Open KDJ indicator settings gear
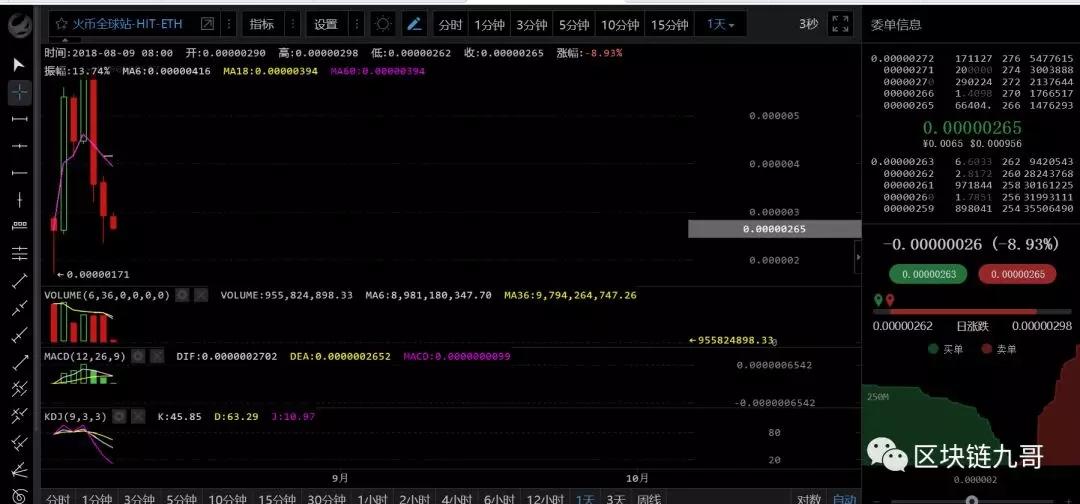1080x504 pixels. click(x=119, y=416)
